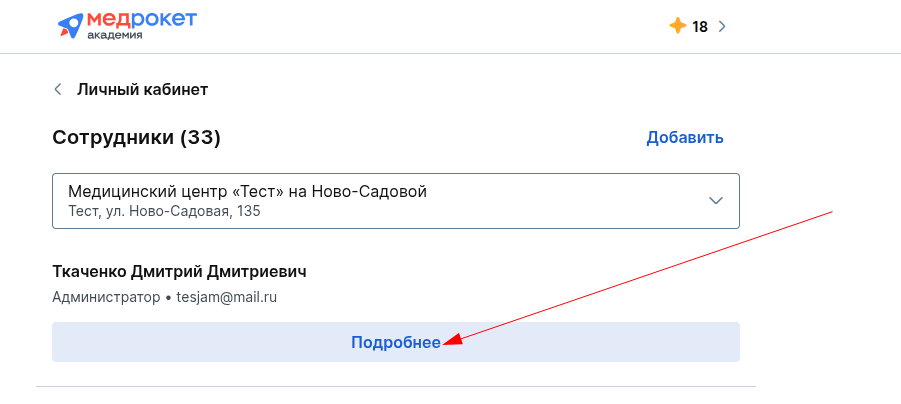Click the медрокет wordmark in header
Image resolution: width=901 pixels, height=404 pixels.
click(x=141, y=20)
